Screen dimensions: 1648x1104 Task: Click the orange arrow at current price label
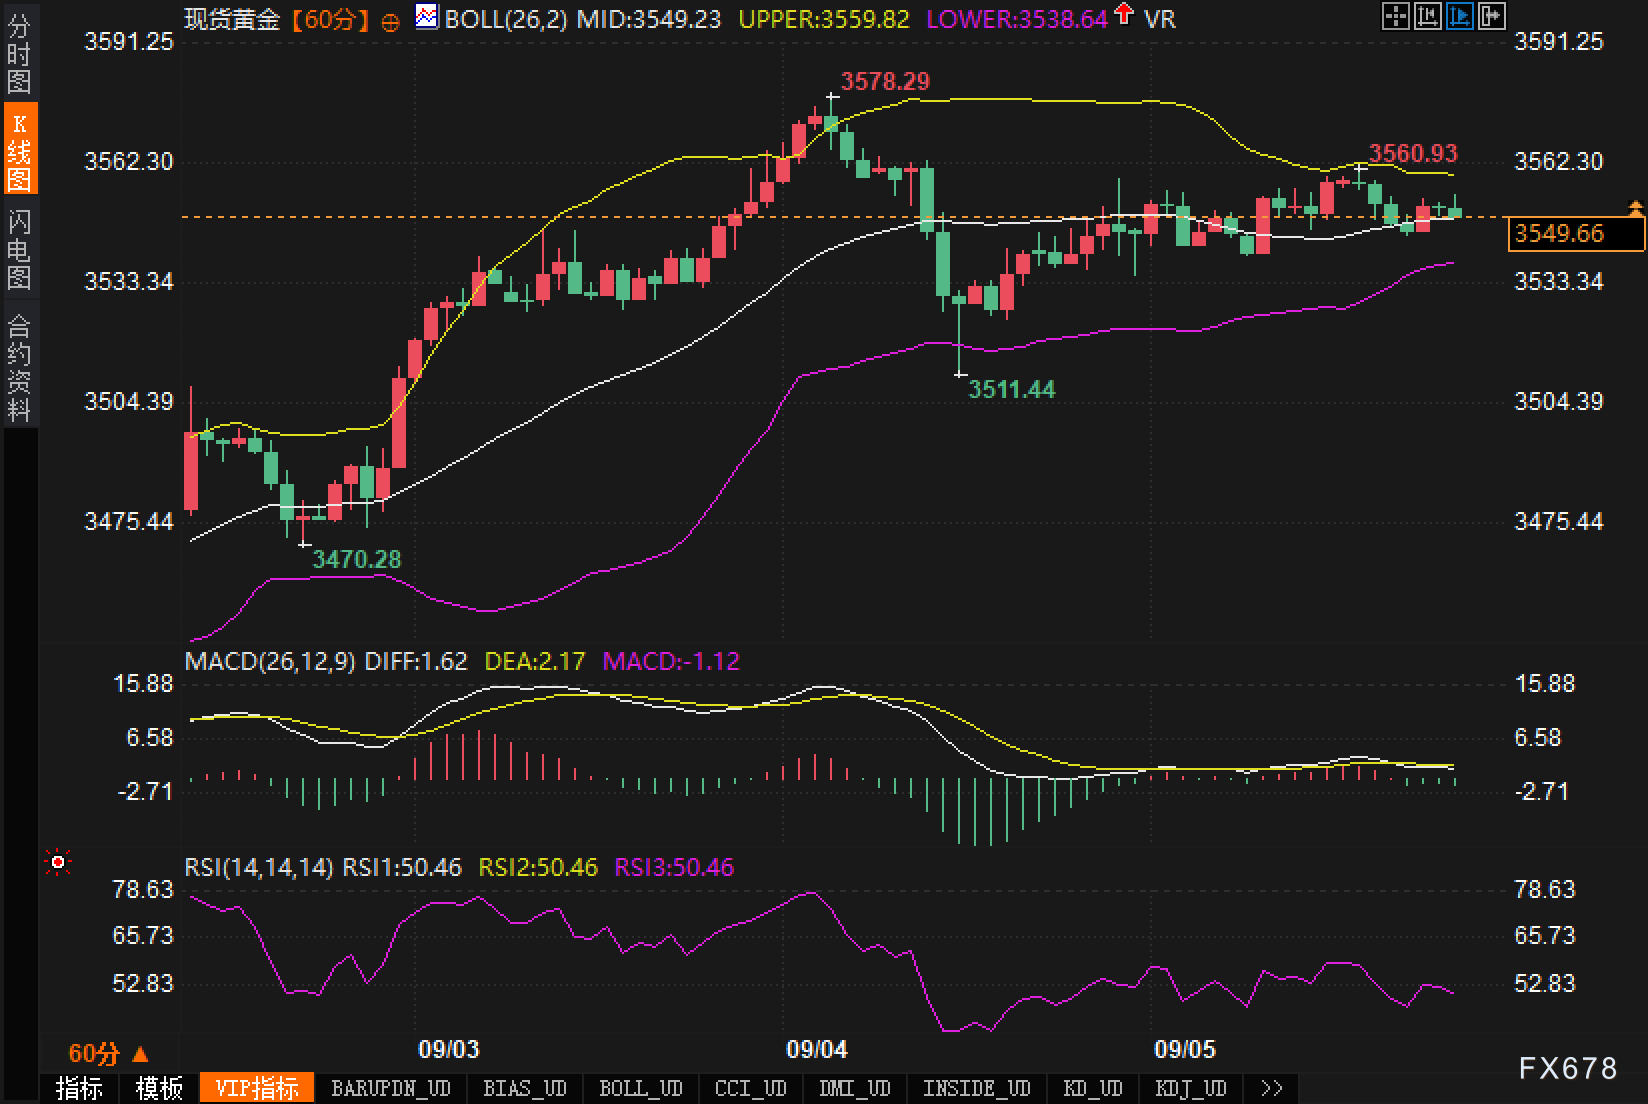(1635, 209)
